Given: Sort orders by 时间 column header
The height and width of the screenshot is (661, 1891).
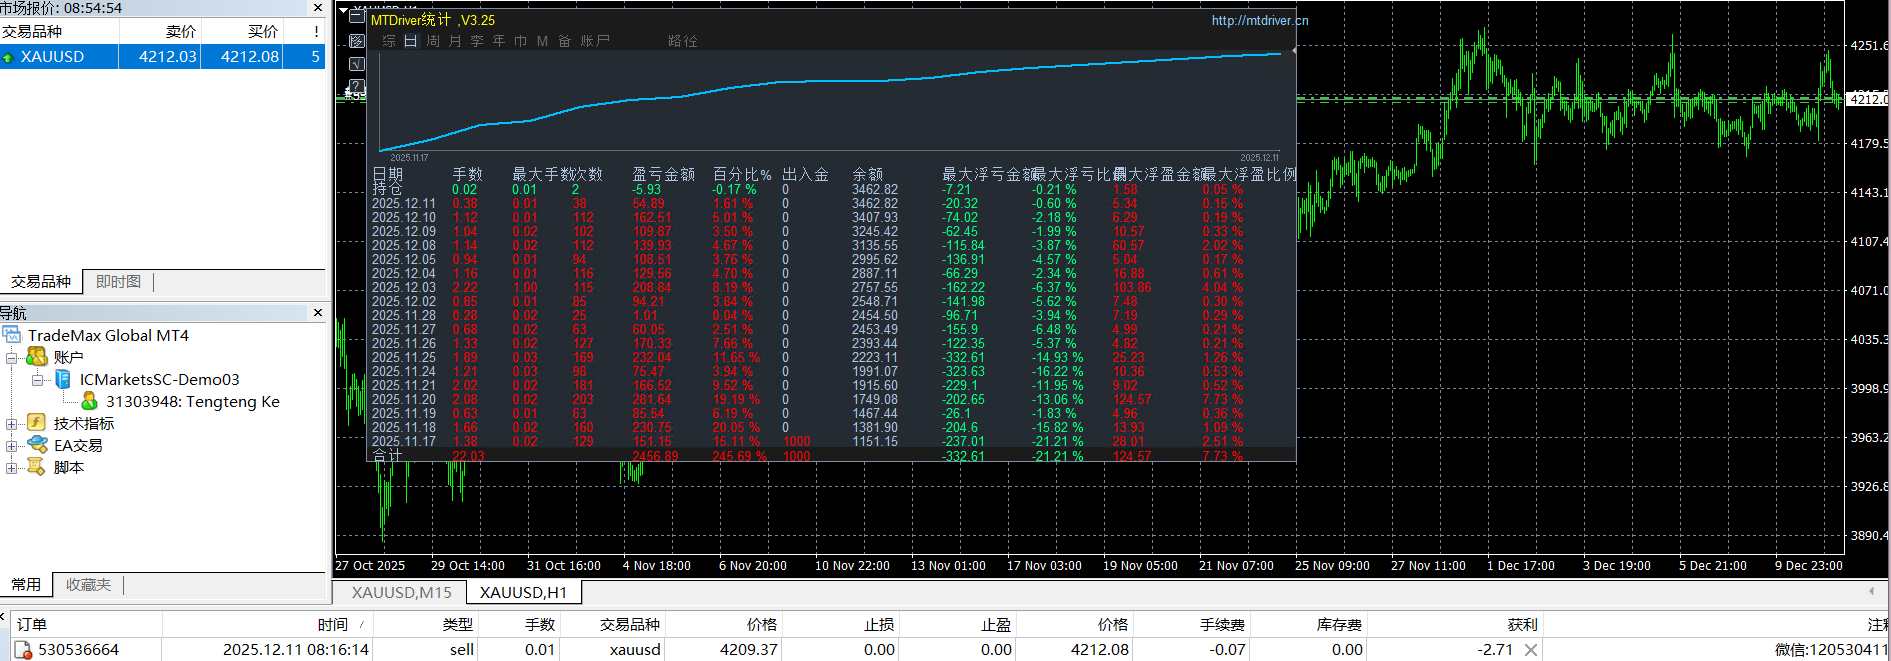Looking at the screenshot, I should point(266,625).
